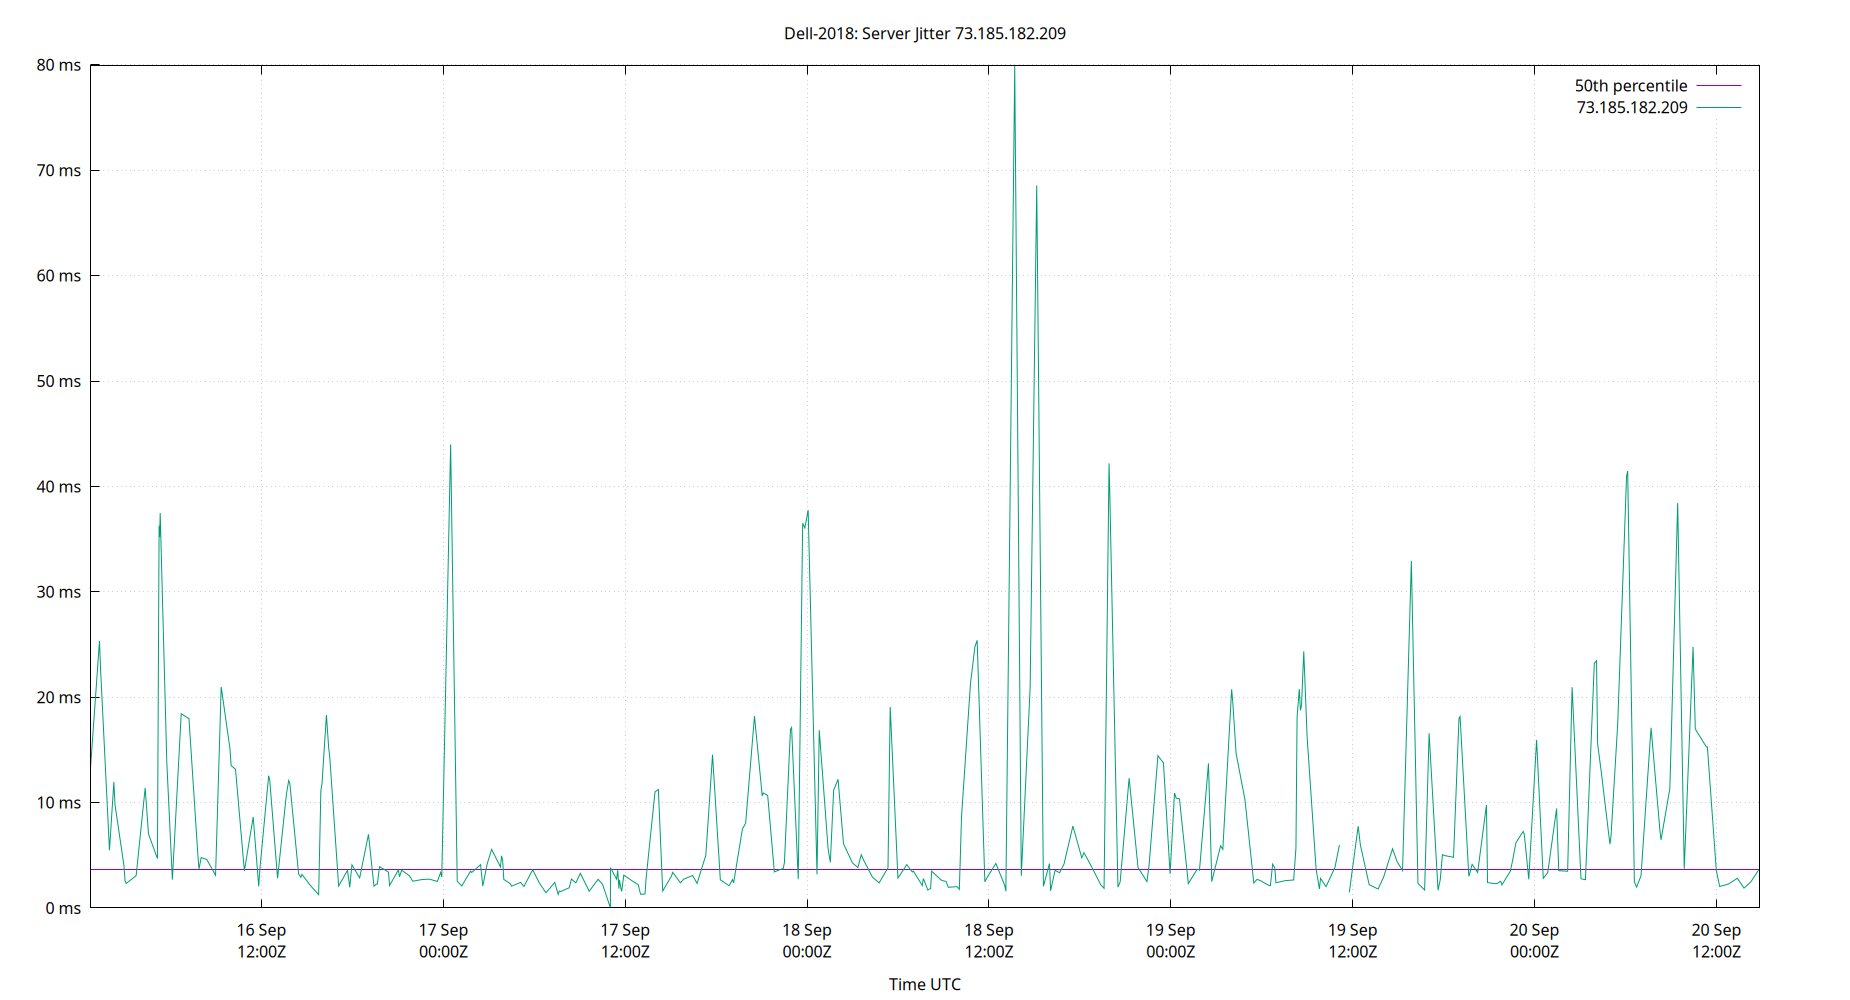Select the 17 Sep 00:00Z tick label

click(444, 940)
